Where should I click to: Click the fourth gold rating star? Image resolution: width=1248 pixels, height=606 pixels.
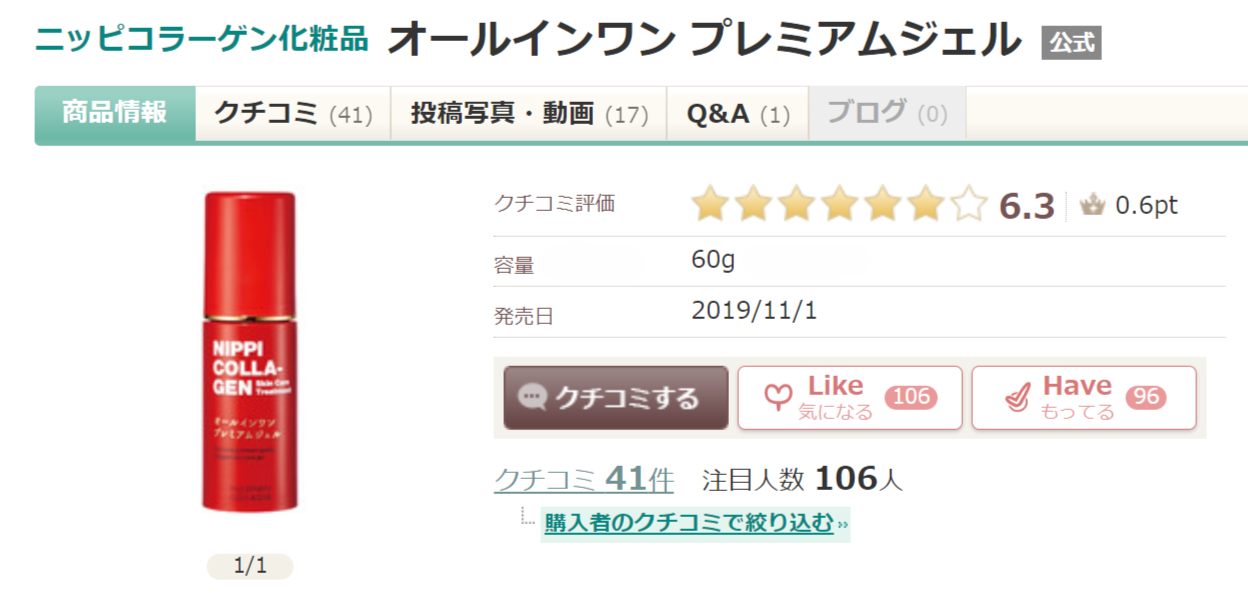[x=840, y=204]
